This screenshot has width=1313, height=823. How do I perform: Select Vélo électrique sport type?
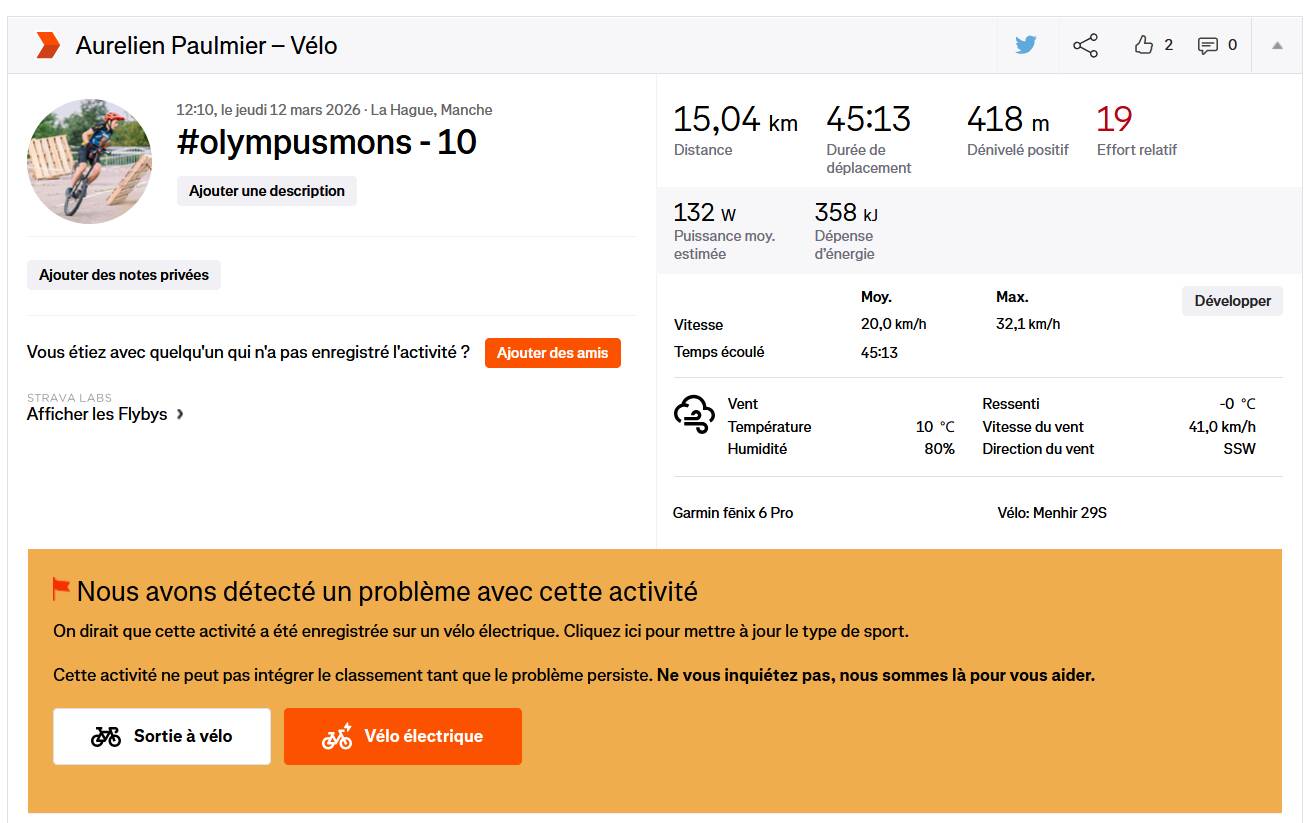pos(403,737)
